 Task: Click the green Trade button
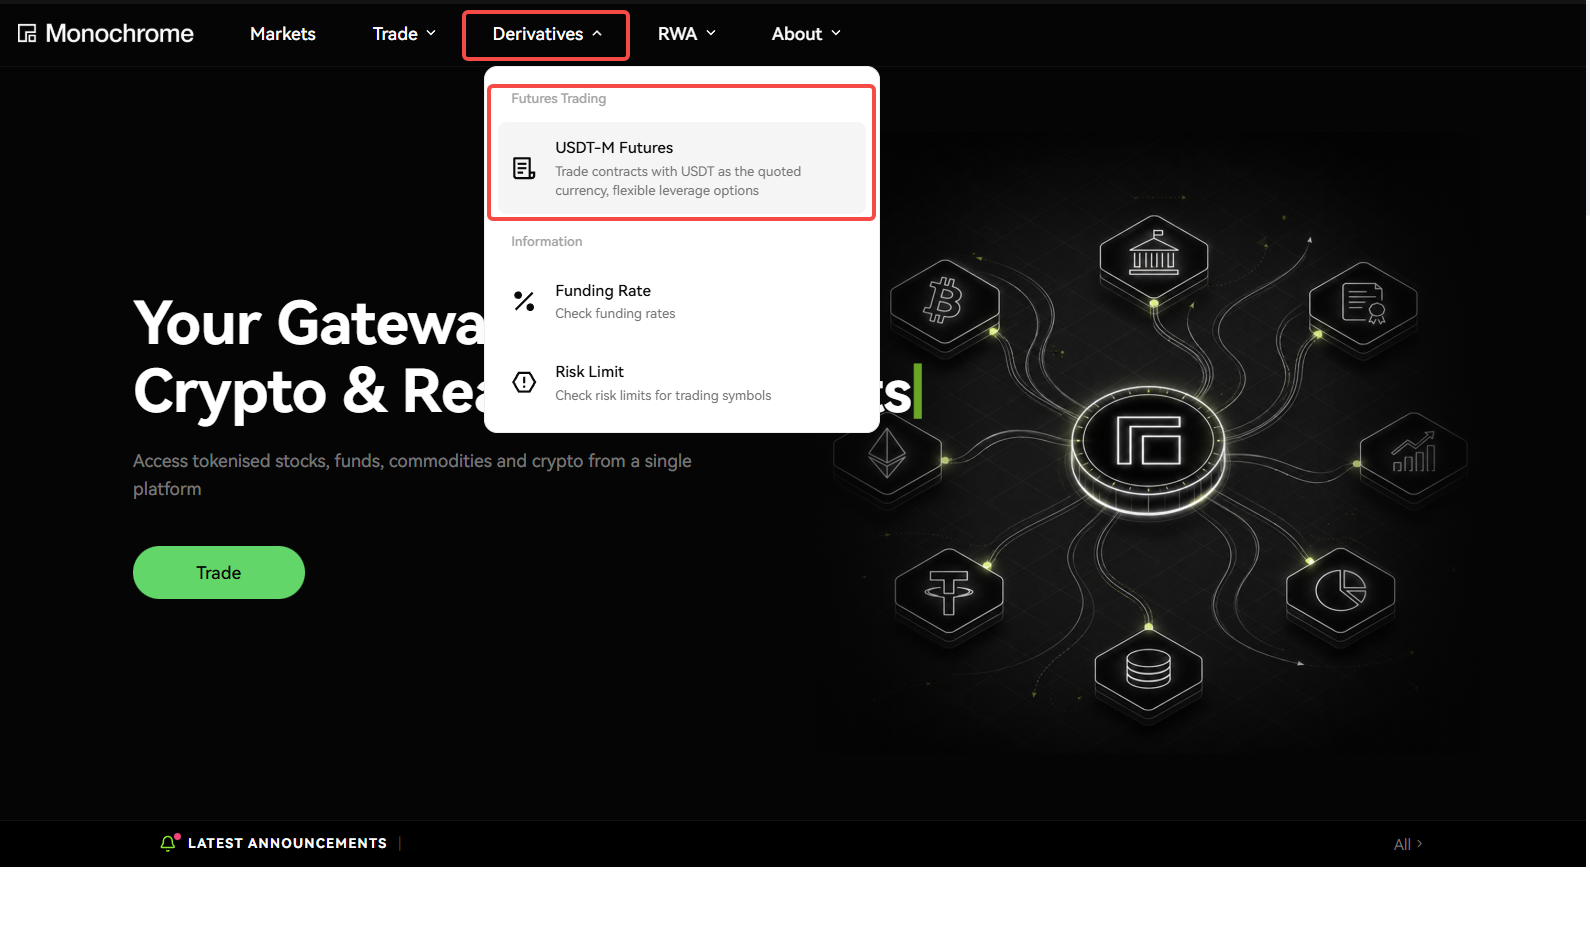click(x=219, y=573)
